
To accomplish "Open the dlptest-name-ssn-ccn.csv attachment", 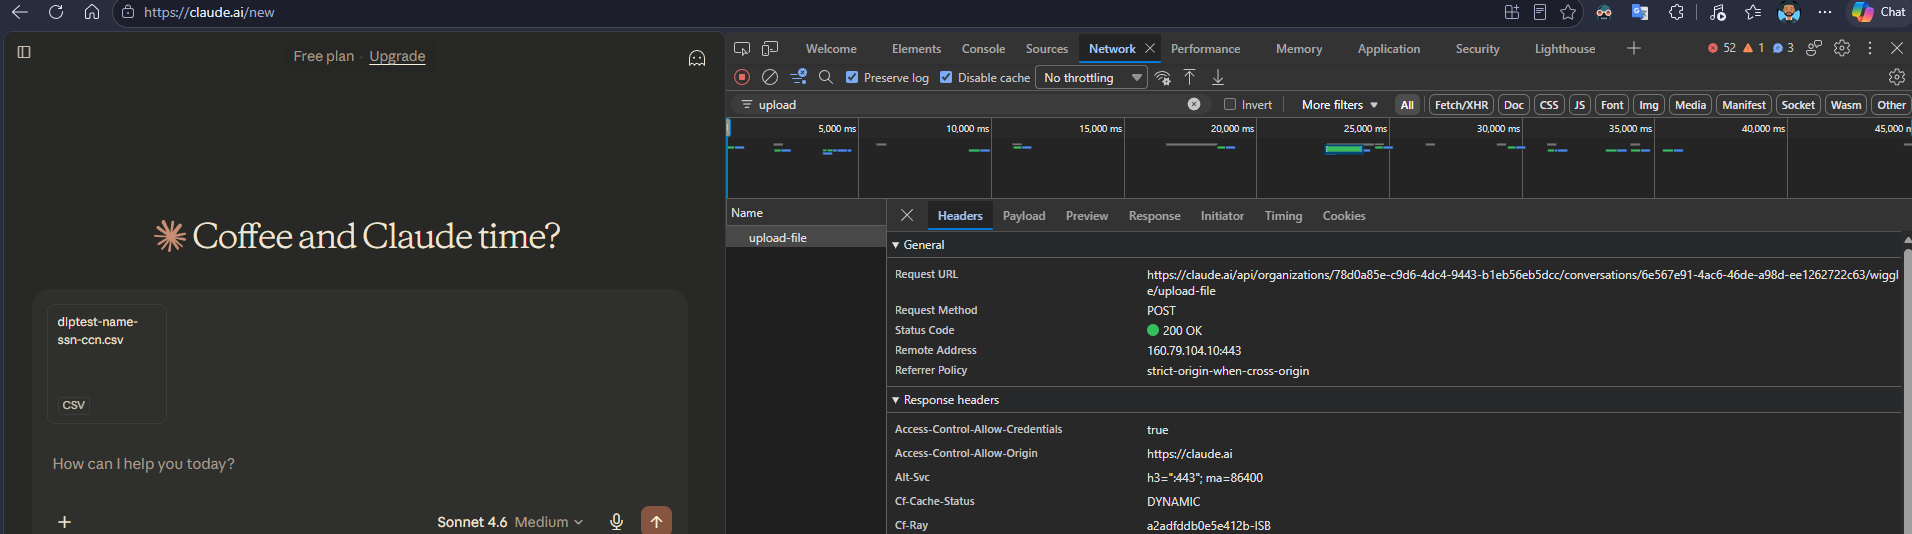I will pos(107,364).
